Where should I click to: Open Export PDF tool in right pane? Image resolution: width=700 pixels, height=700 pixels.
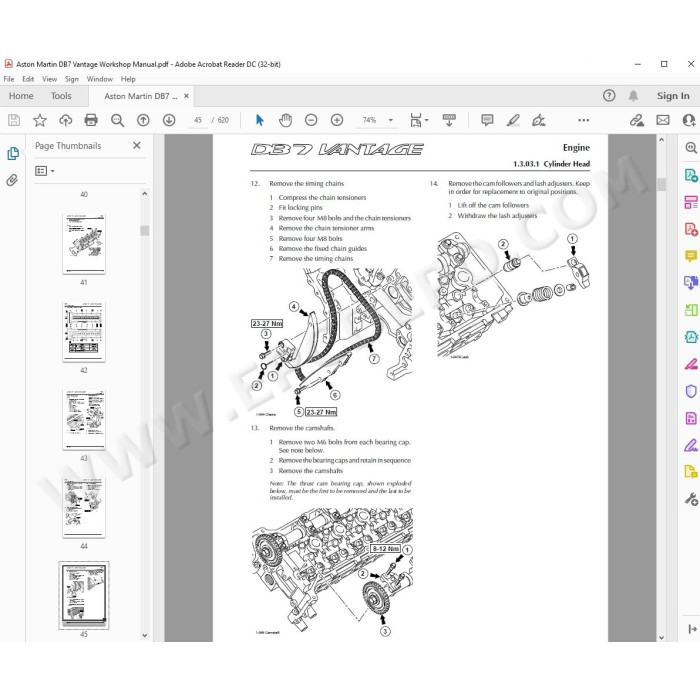point(691,175)
